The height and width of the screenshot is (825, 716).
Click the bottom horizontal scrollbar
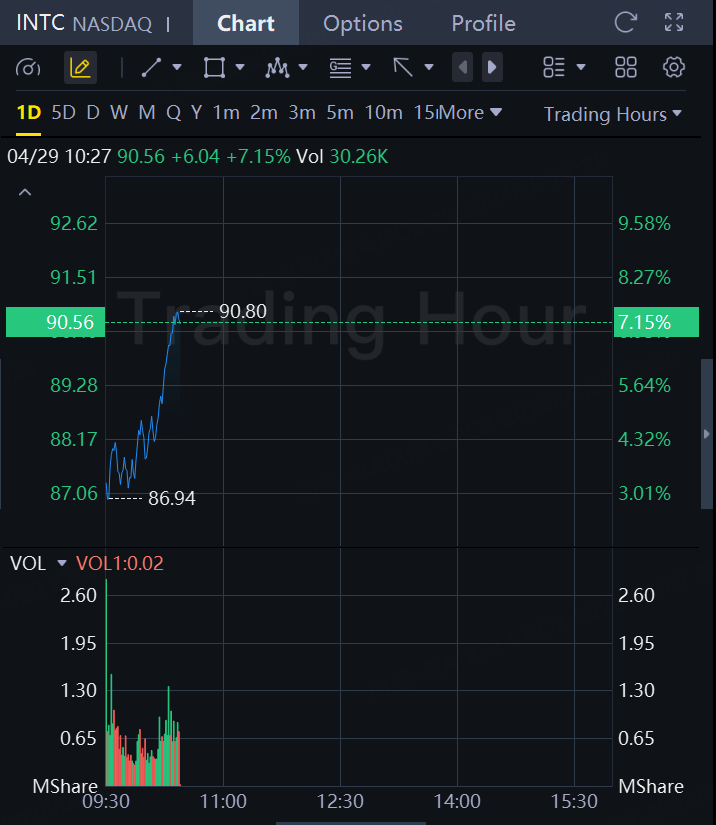click(350, 823)
